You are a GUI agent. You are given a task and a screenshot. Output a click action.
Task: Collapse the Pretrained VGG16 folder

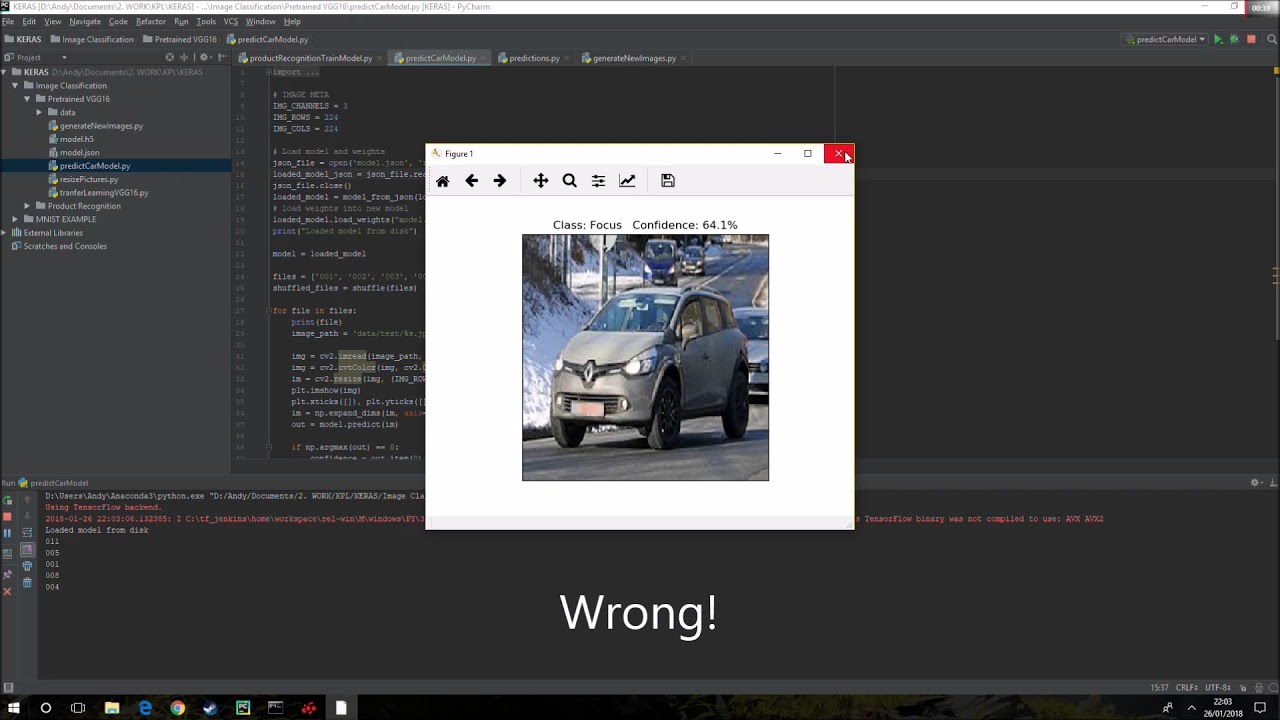point(28,99)
